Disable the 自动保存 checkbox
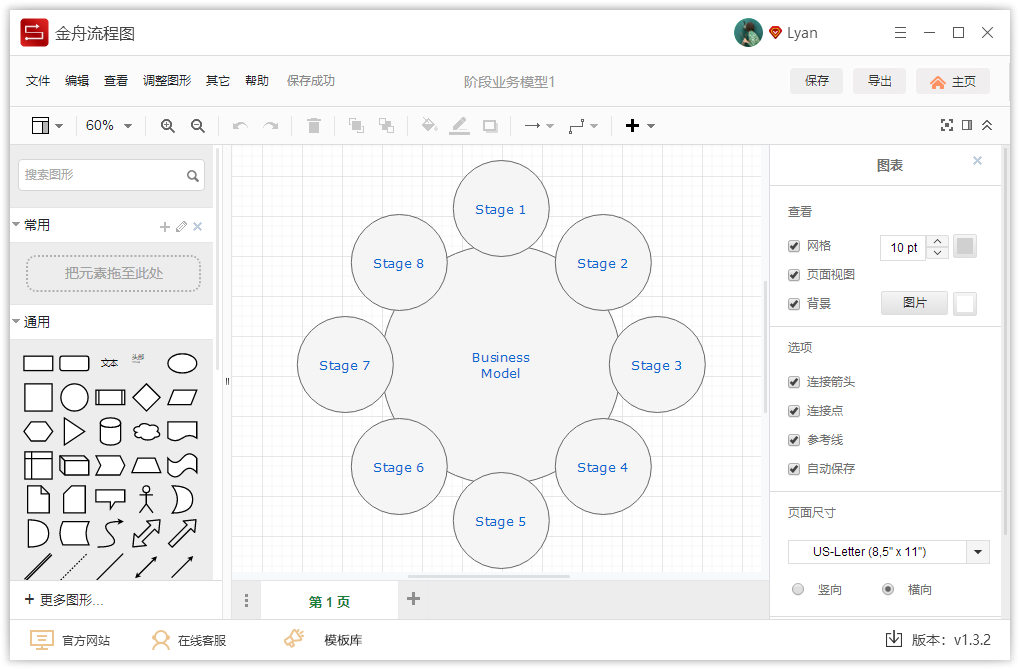The width and height of the screenshot is (1020, 670). pos(793,468)
